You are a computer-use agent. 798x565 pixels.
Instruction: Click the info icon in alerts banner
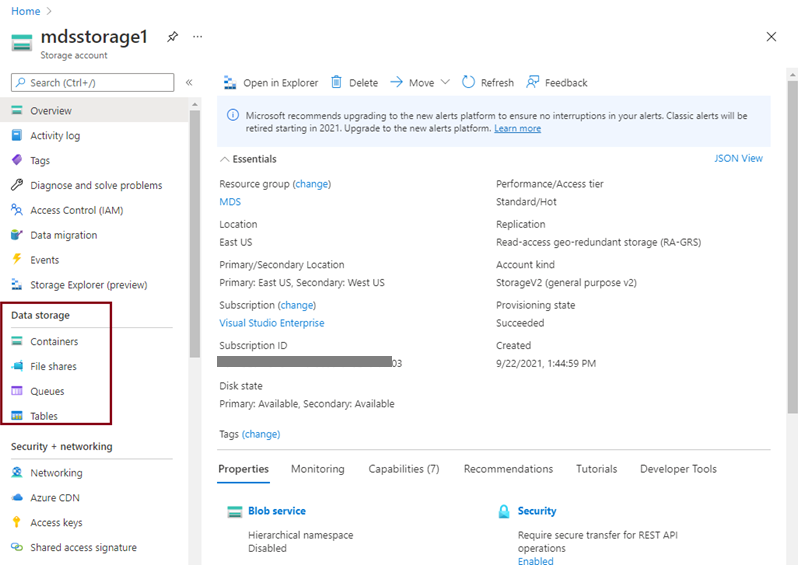tap(233, 115)
